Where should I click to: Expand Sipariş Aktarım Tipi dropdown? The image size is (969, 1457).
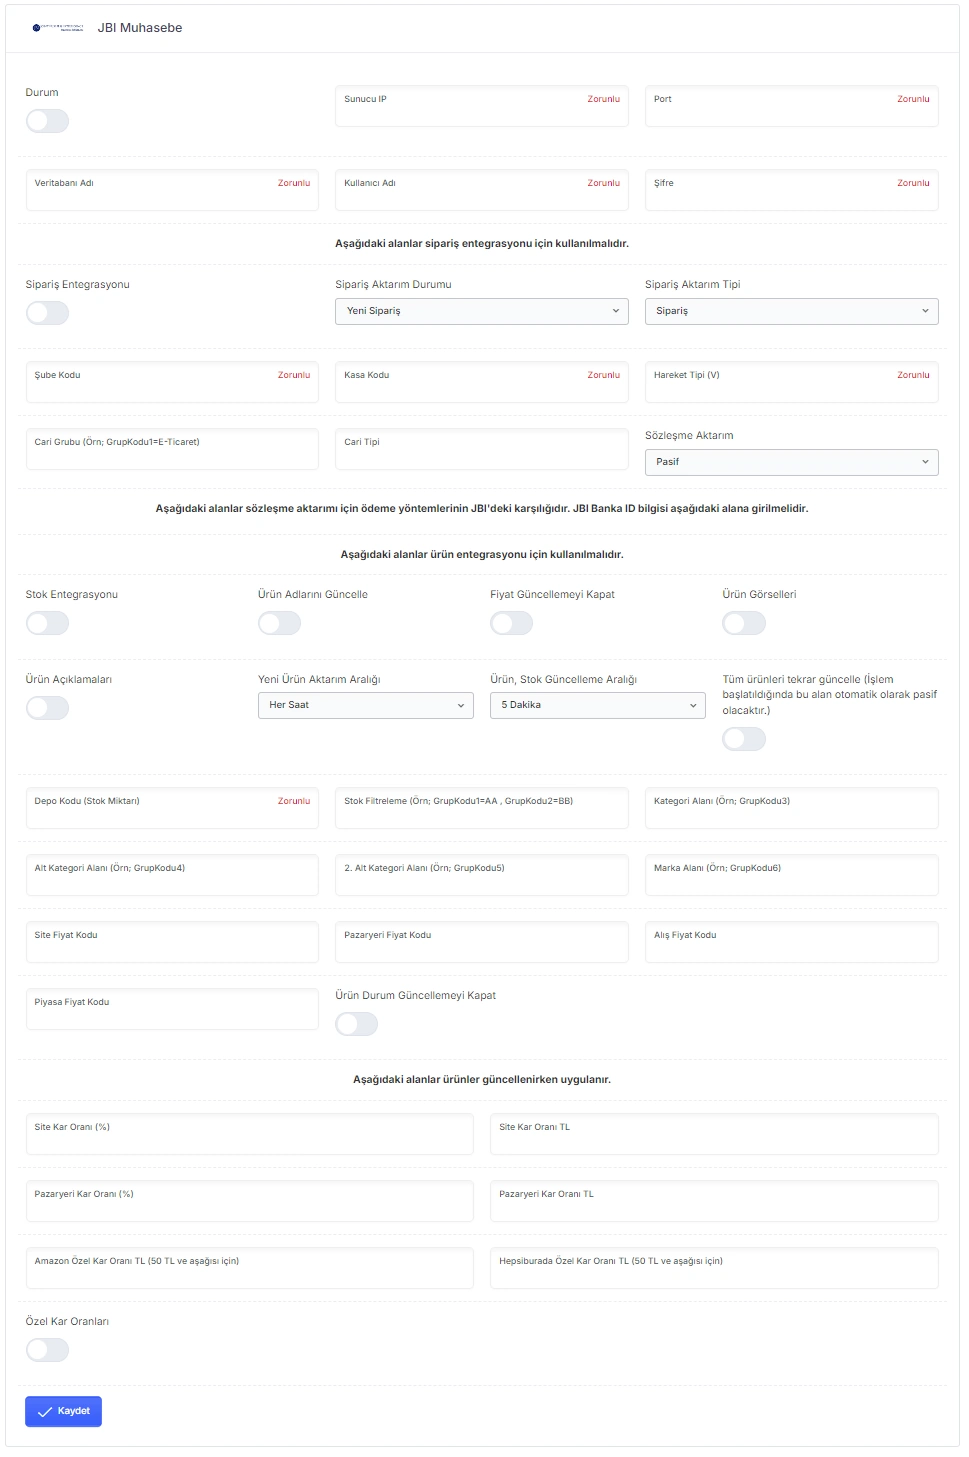coord(792,311)
